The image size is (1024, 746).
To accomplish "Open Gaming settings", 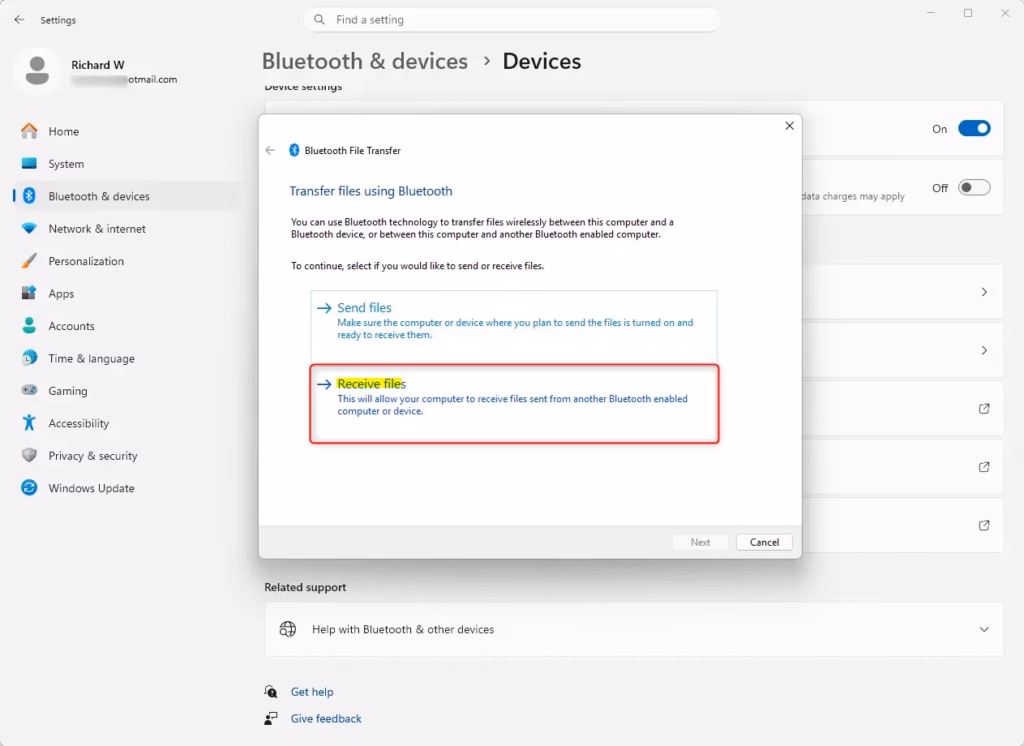I will [67, 391].
